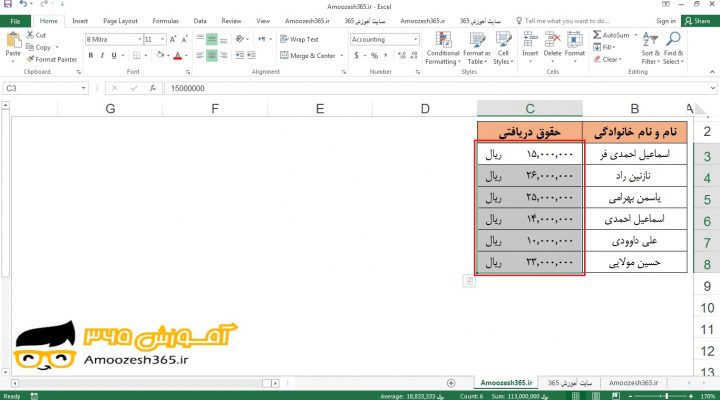
Task: Open Cell Styles gallery
Action: point(503,48)
